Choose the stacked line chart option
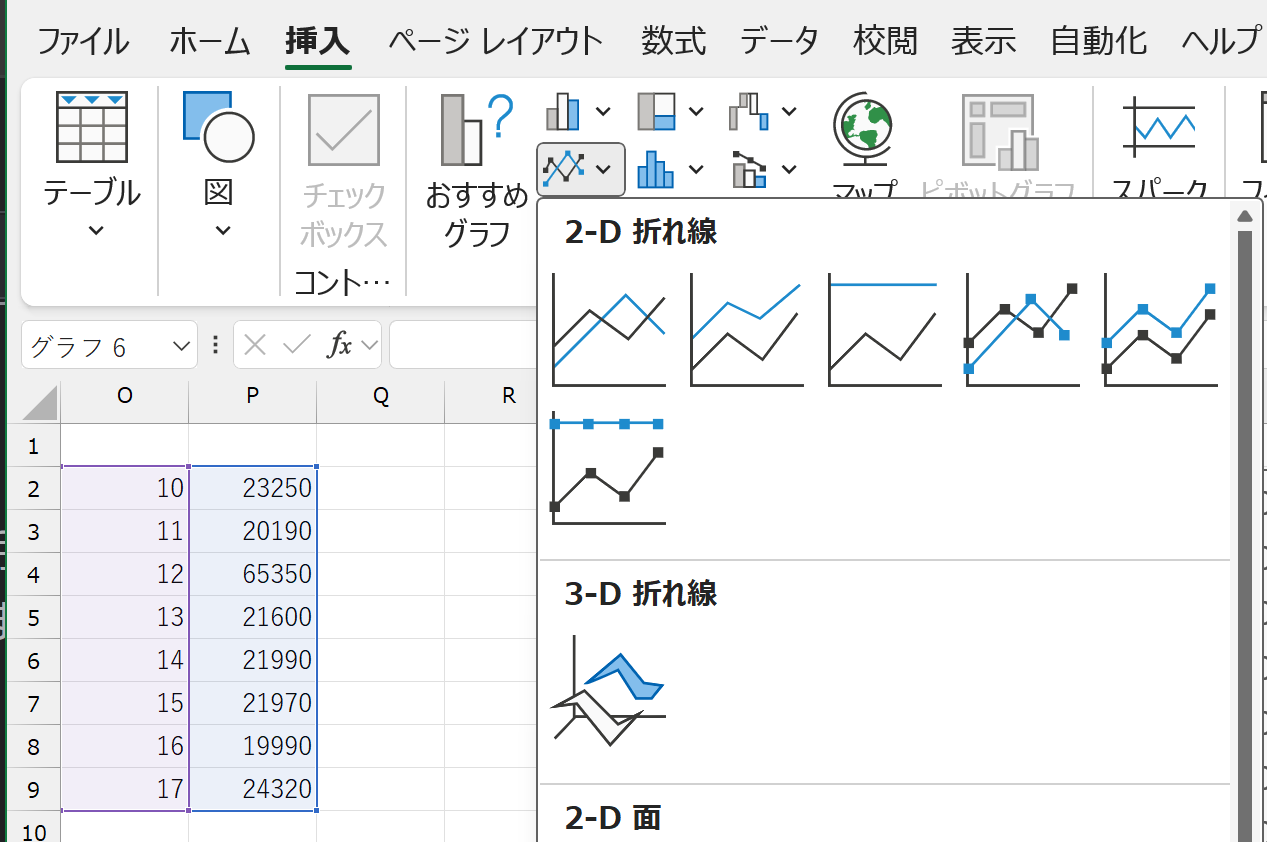This screenshot has height=842, width=1267. 746,328
